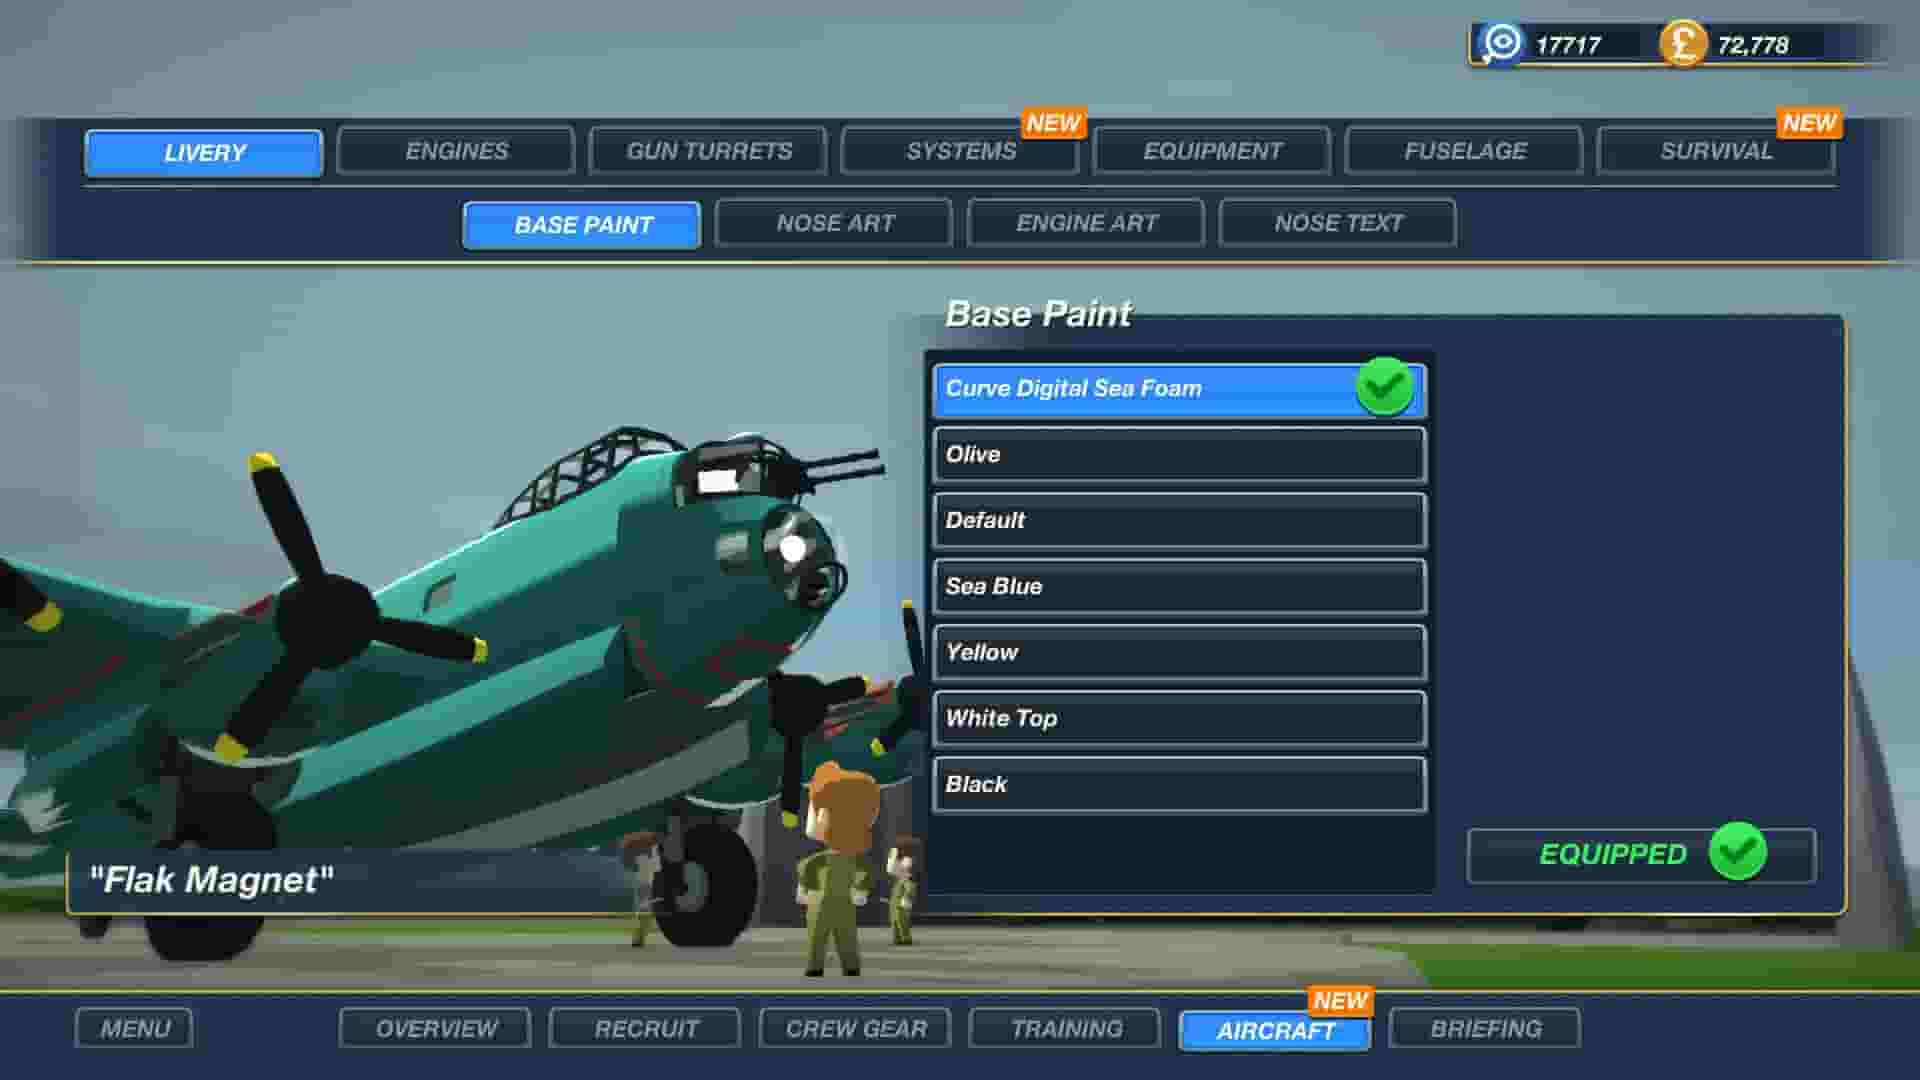1920x1080 pixels.
Task: Switch to the Engine Art section
Action: (1086, 223)
